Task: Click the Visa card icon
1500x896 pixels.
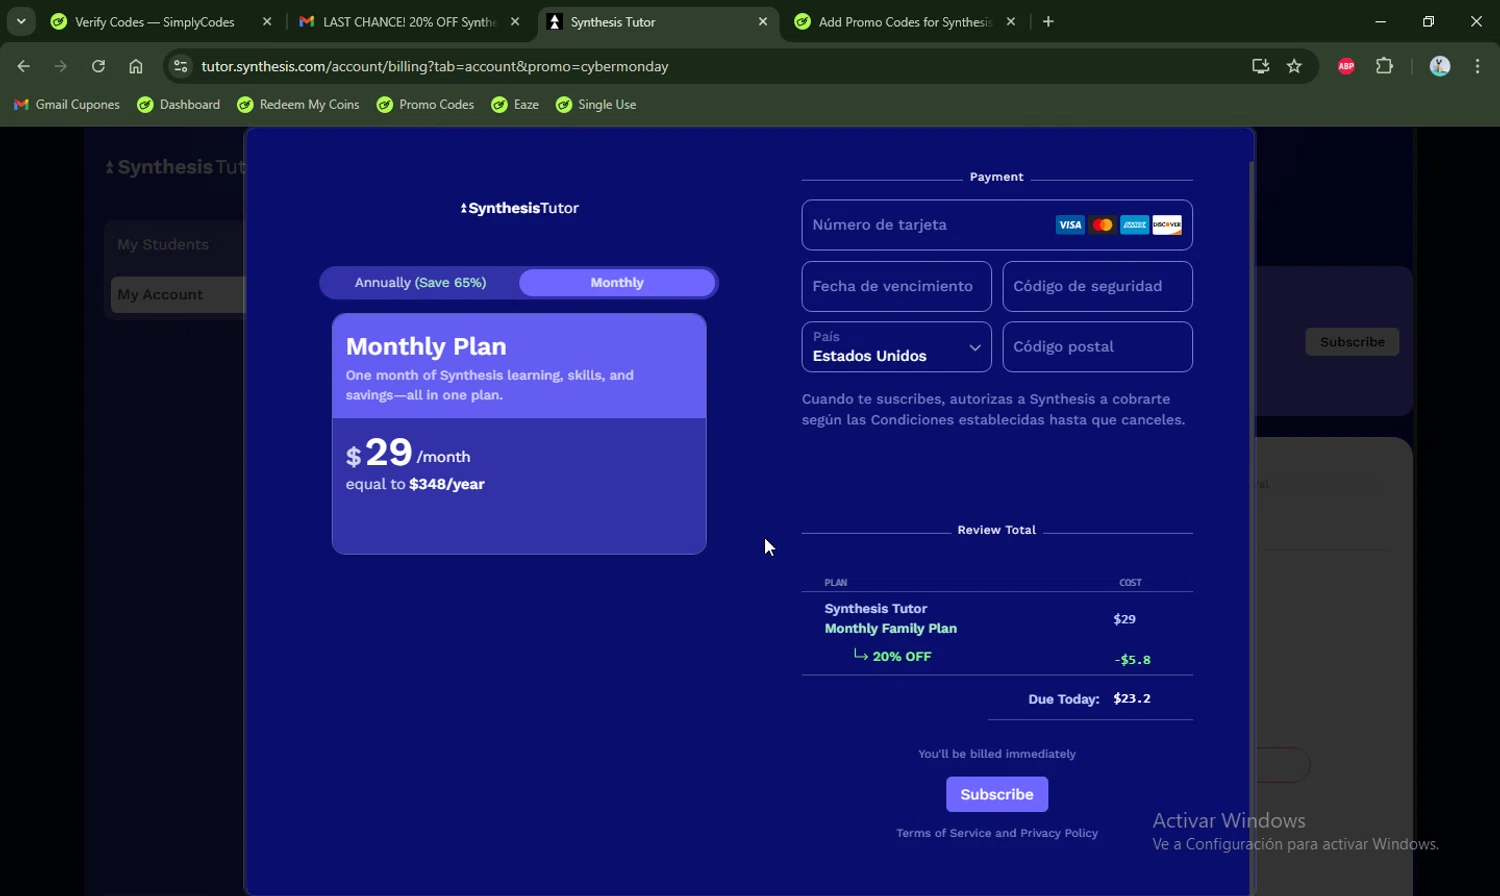Action: (x=1070, y=225)
